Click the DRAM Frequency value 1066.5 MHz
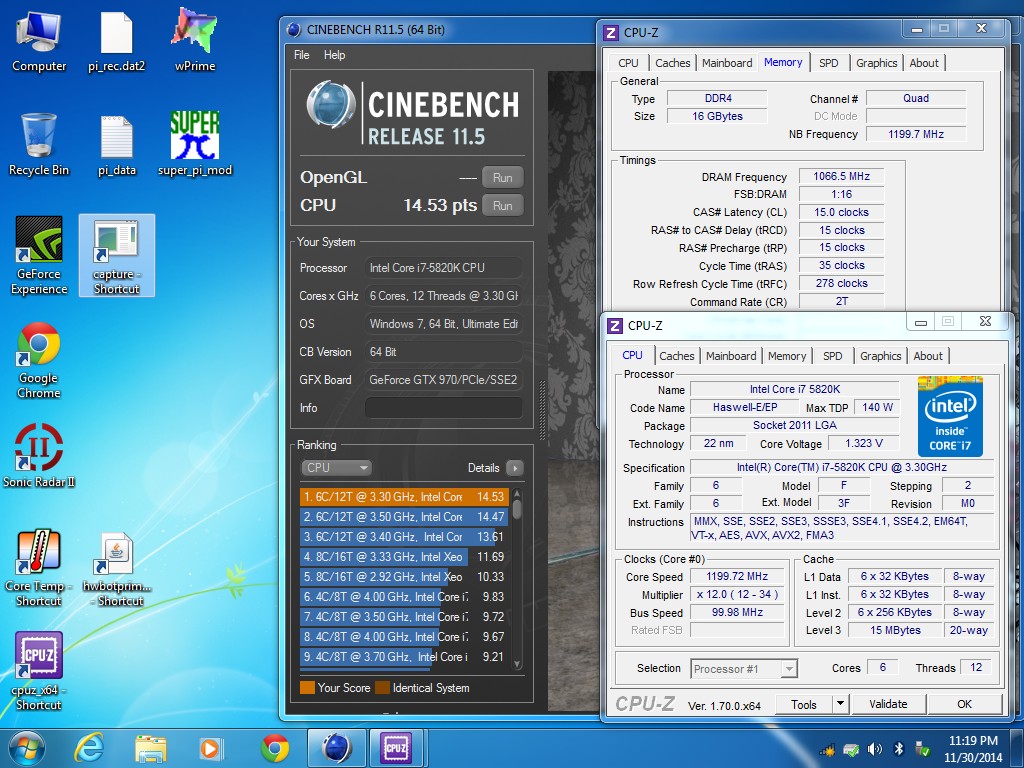1024x768 pixels. 841,176
